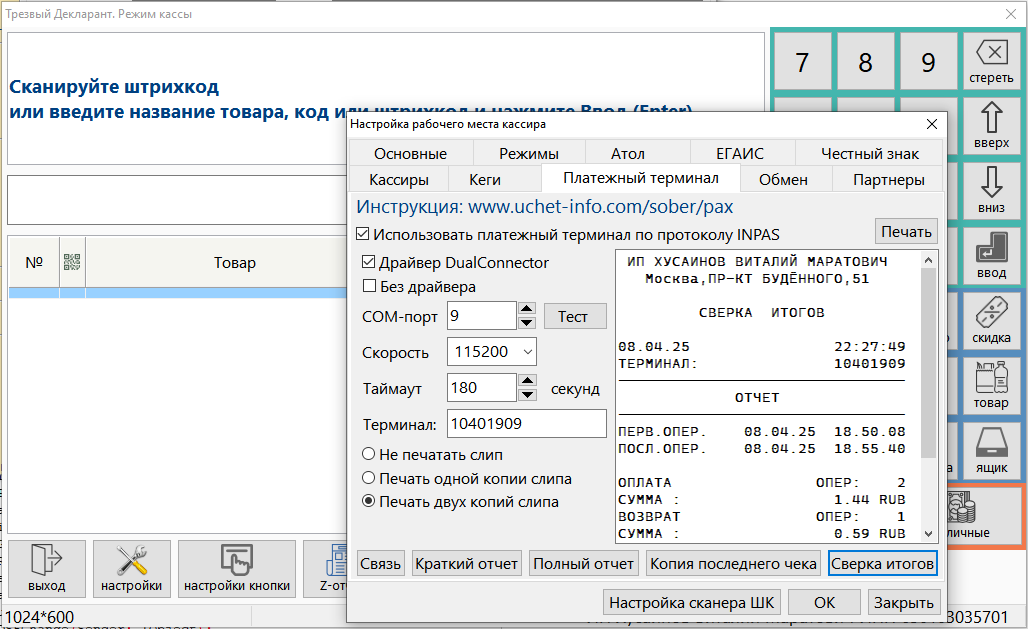Toggle the INPAS payment terminal checkbox
The height and width of the screenshot is (629, 1028).
coord(364,234)
